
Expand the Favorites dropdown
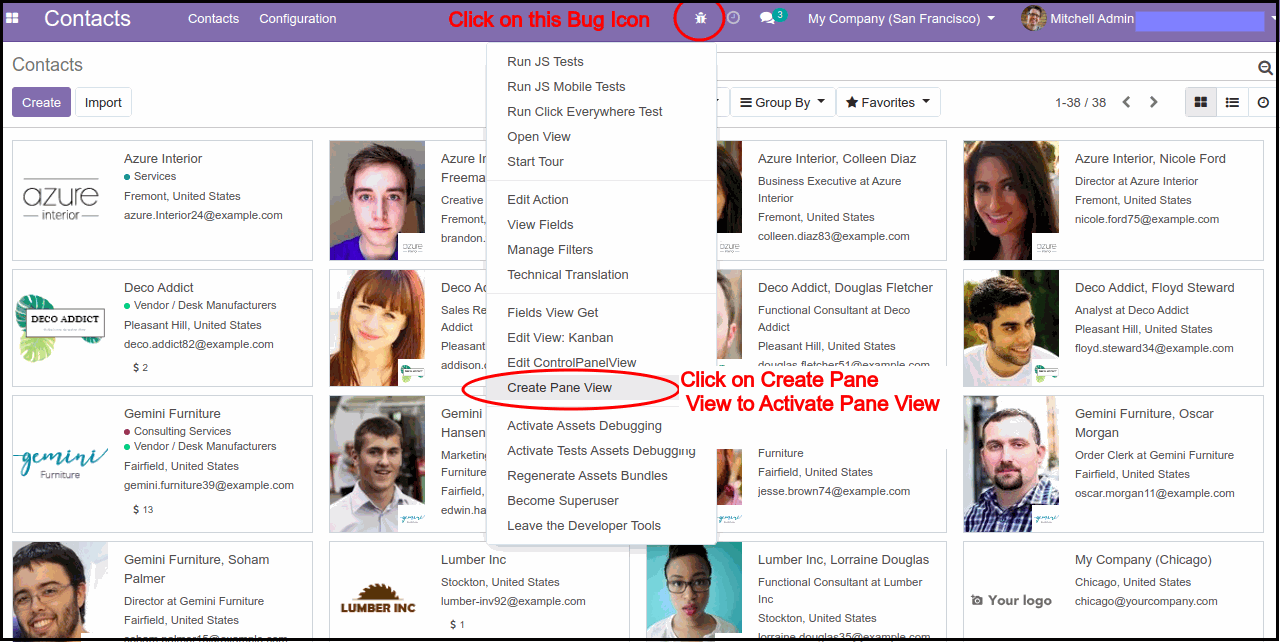pyautogui.click(x=888, y=102)
